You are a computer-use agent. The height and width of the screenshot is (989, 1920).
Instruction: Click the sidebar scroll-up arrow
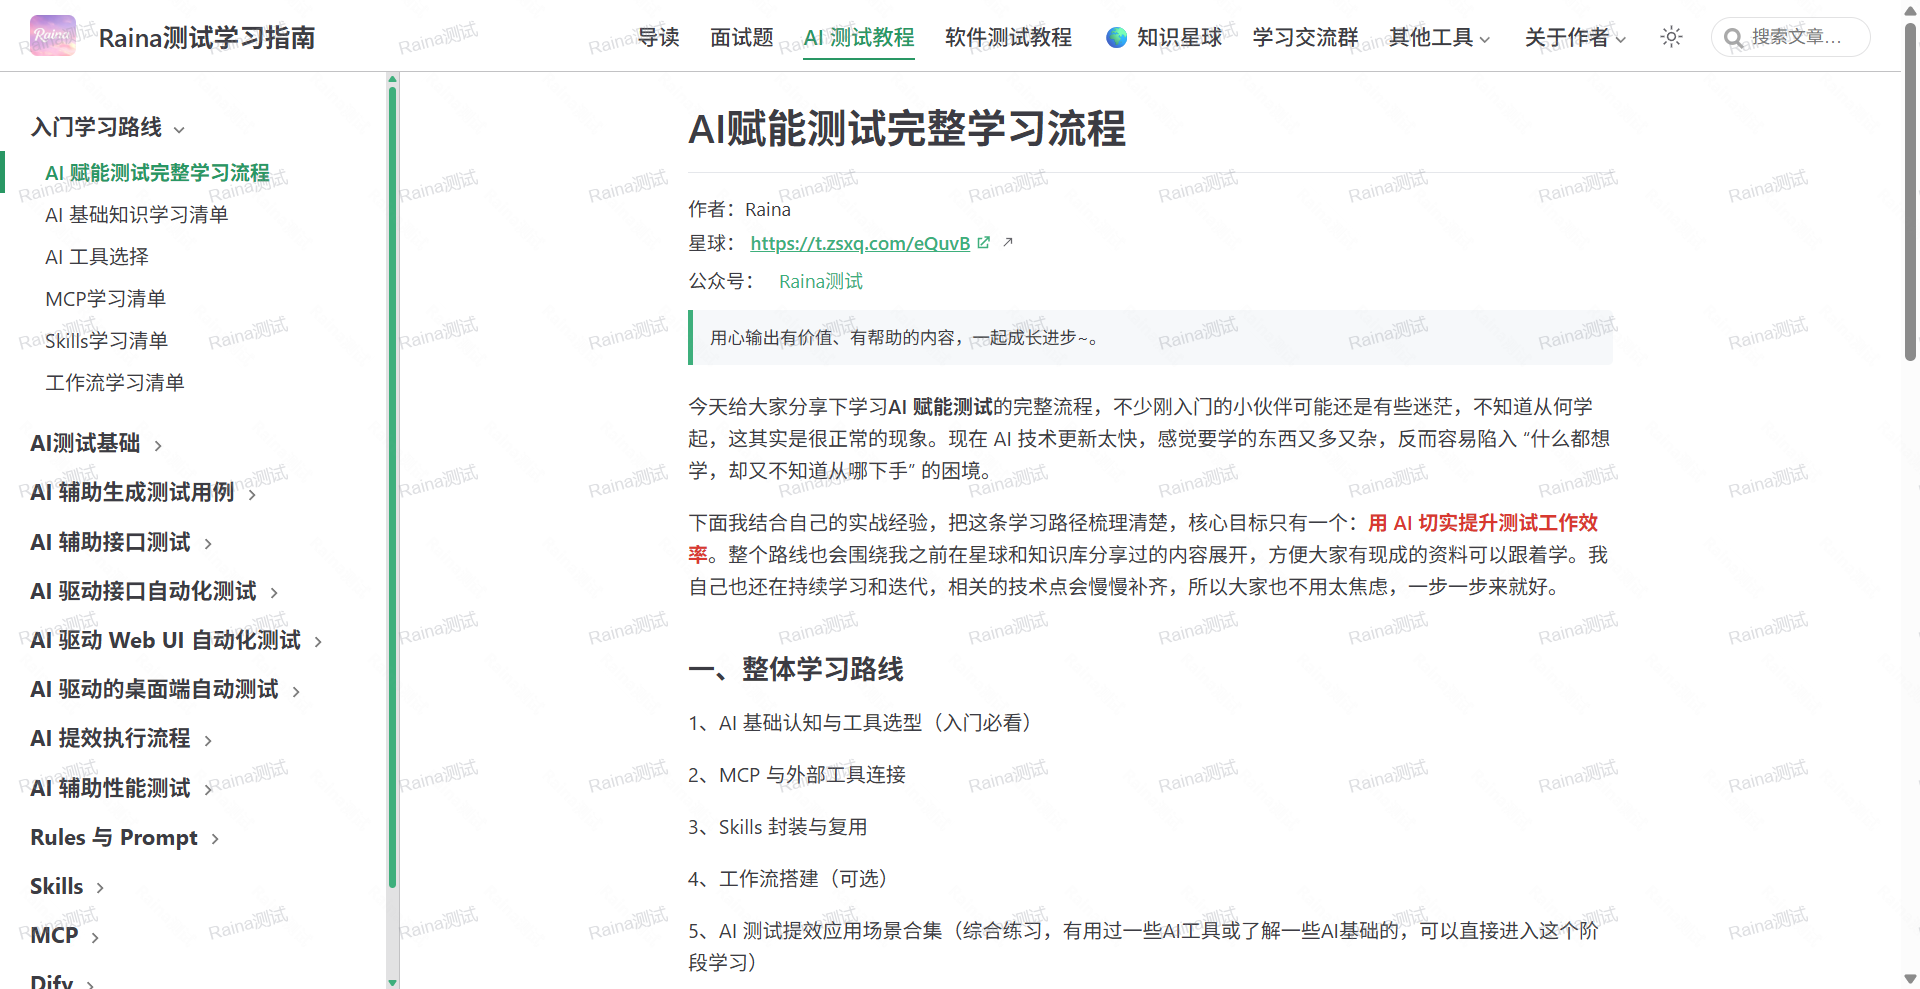pos(392,79)
